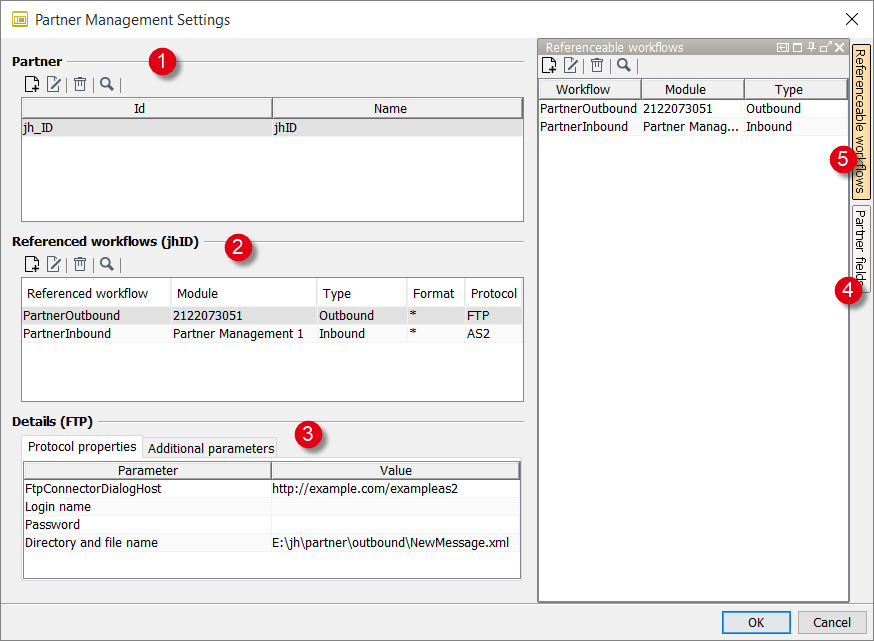Click the Login name value field

point(395,506)
